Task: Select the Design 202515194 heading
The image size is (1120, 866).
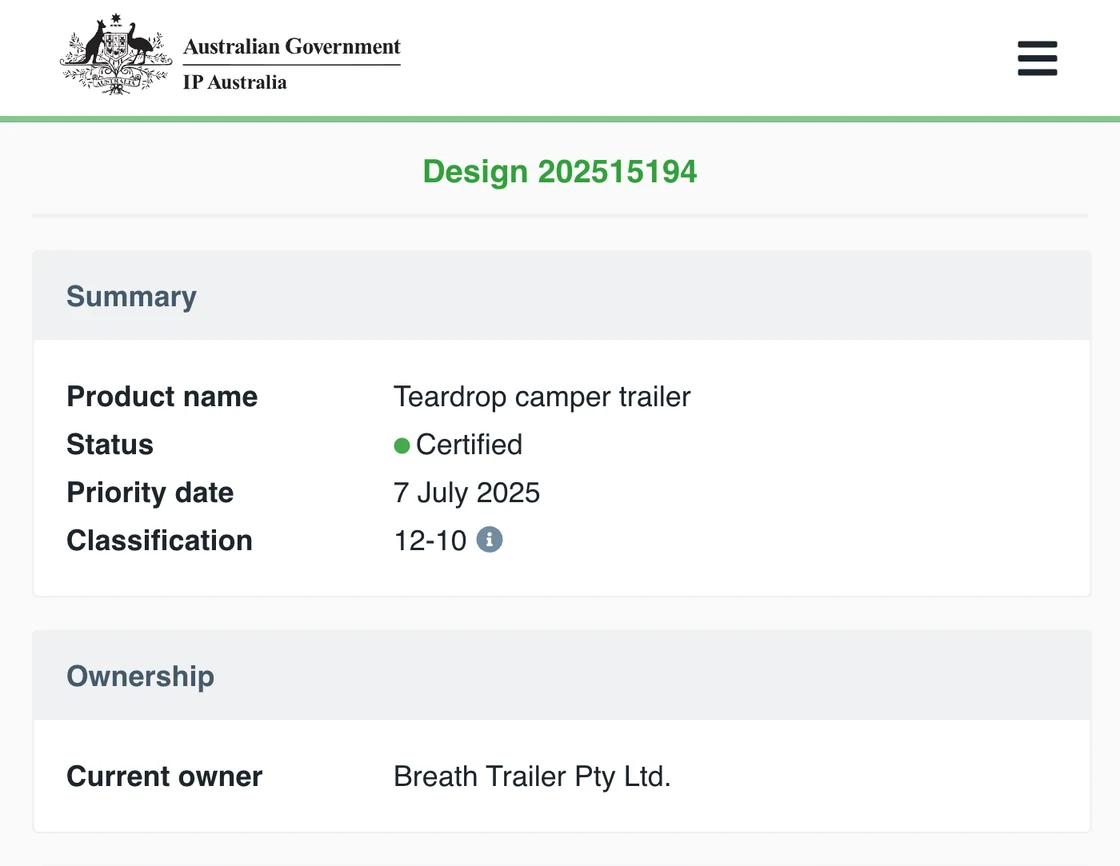Action: [559, 171]
